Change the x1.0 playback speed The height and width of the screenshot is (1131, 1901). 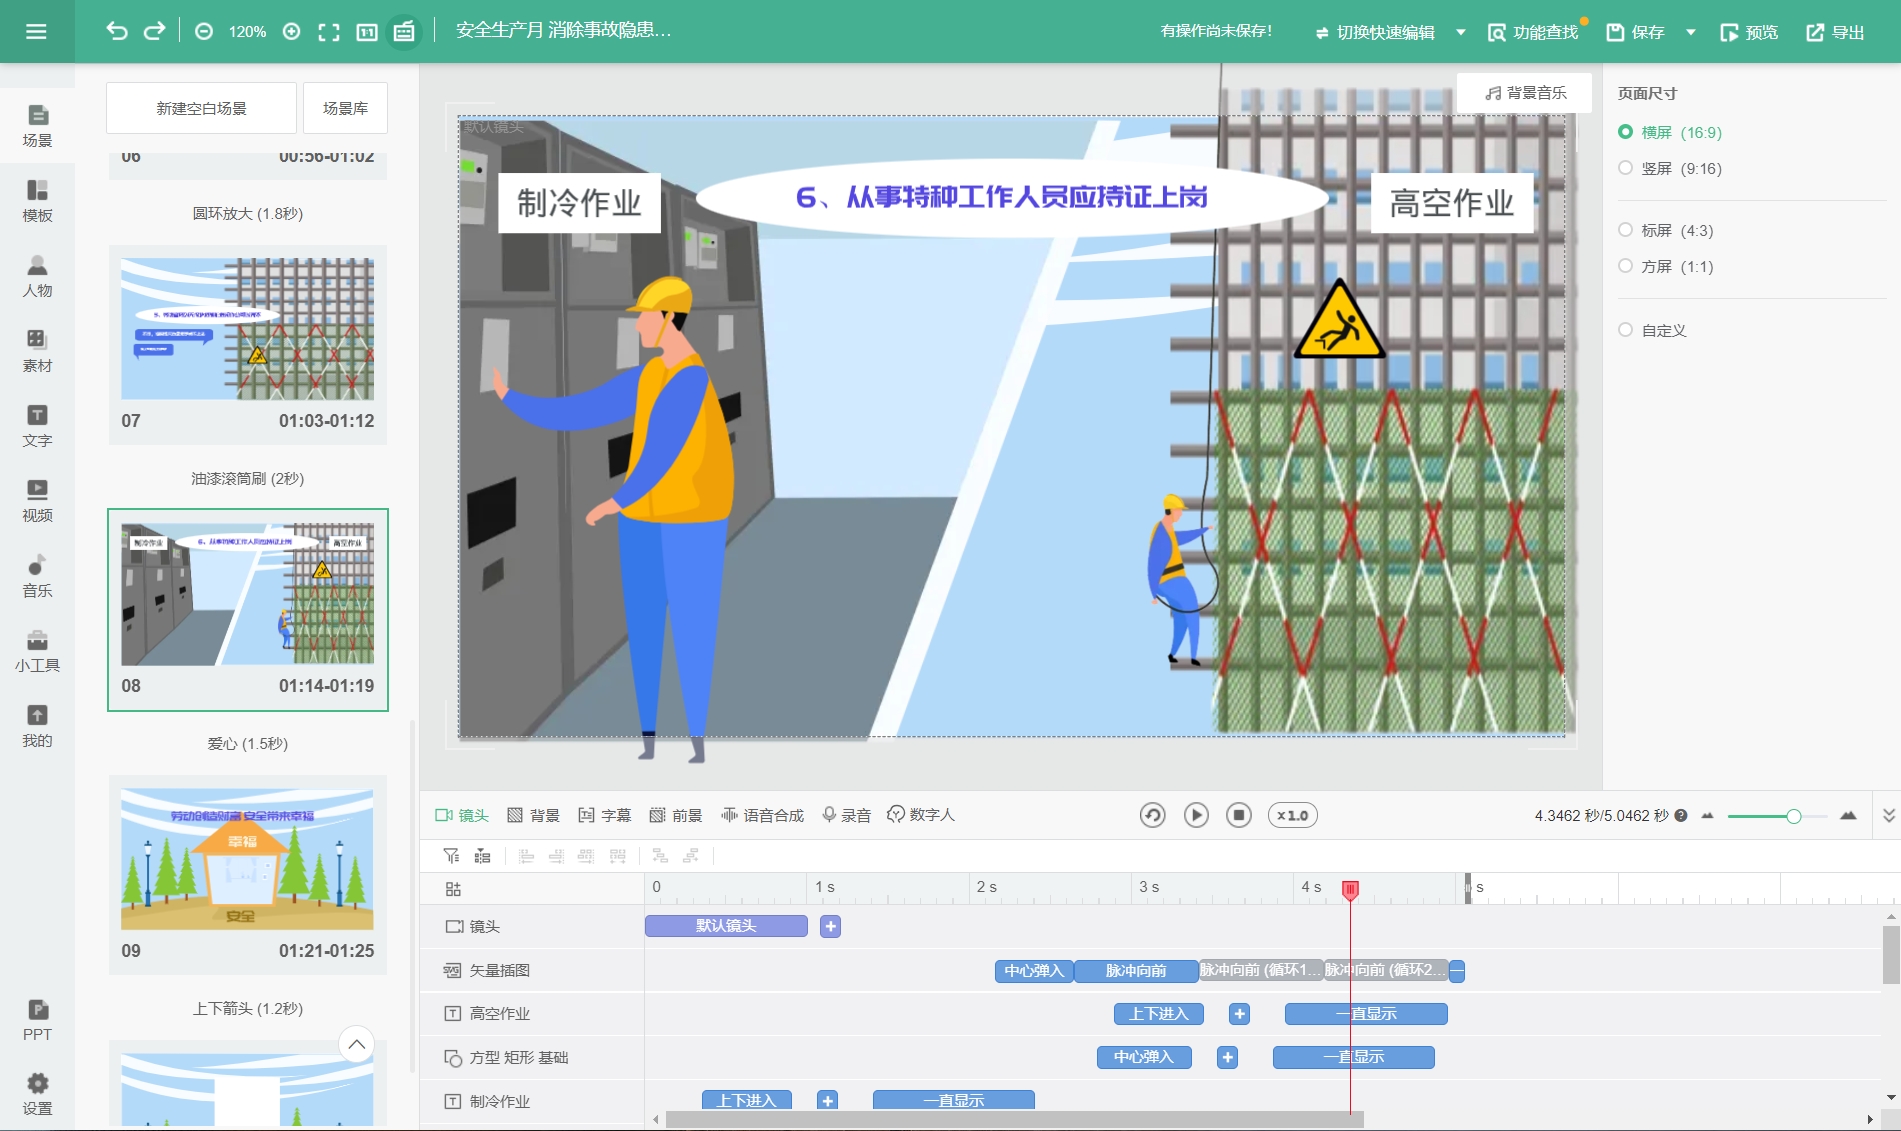[1293, 815]
